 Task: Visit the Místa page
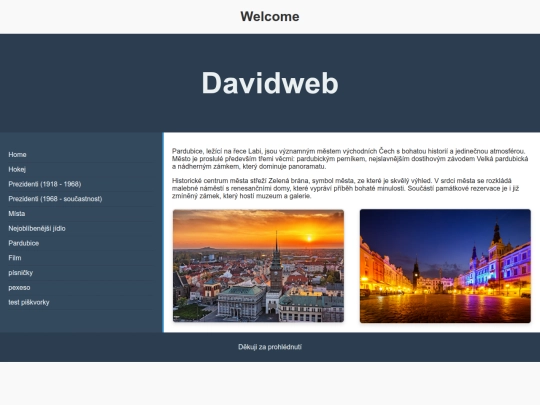[x=17, y=214]
